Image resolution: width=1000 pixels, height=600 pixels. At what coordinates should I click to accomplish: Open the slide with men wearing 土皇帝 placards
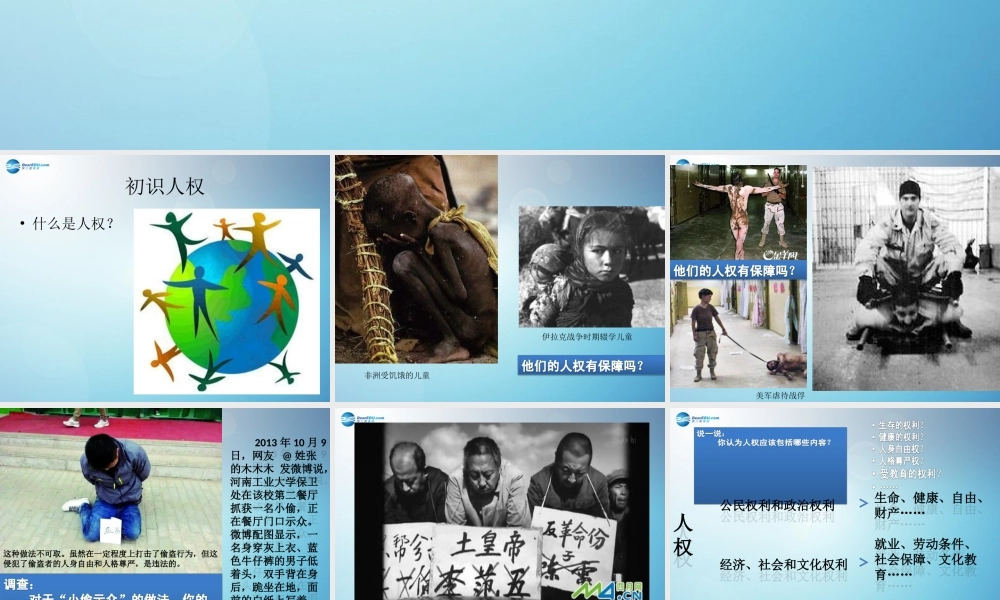coord(499,504)
